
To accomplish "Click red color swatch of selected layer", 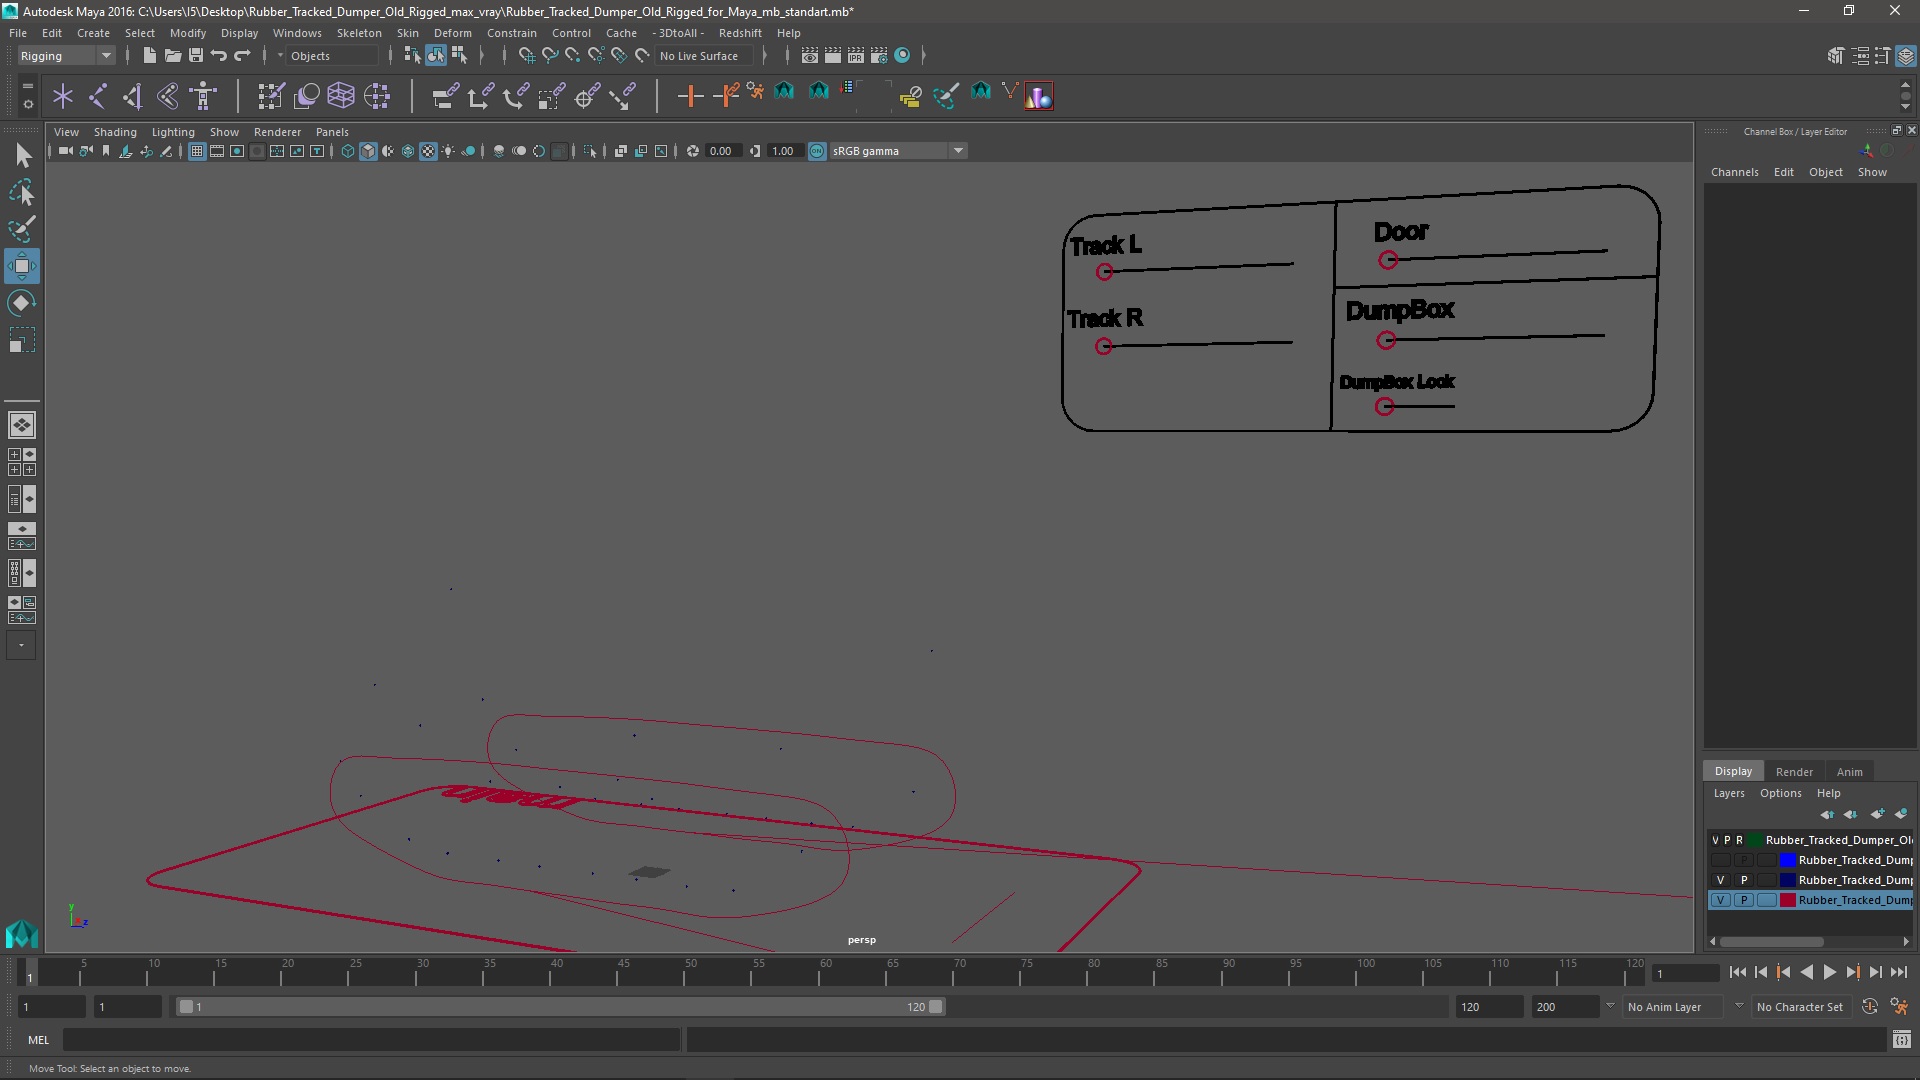I will [1787, 900].
